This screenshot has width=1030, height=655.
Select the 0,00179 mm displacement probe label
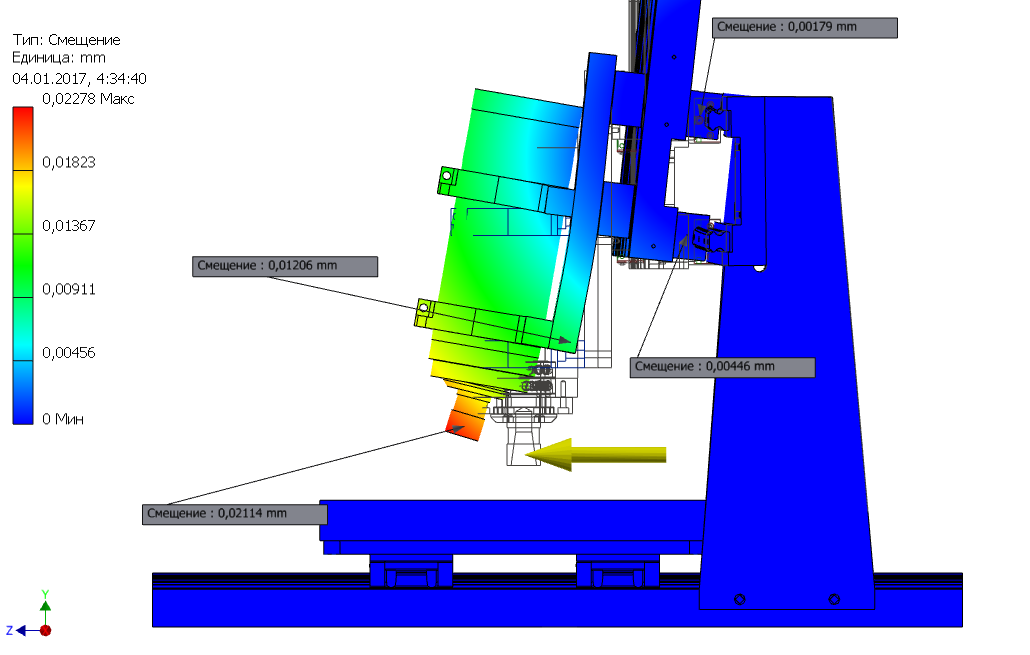[x=805, y=28]
